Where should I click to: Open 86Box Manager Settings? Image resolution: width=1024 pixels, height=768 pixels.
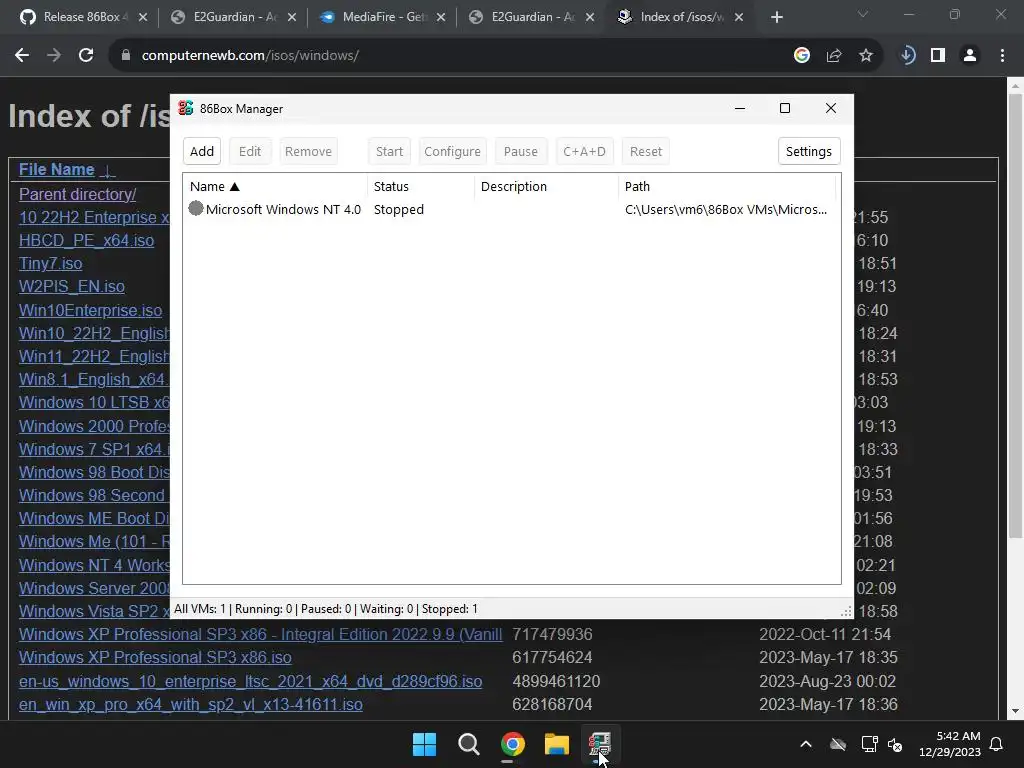pos(808,152)
